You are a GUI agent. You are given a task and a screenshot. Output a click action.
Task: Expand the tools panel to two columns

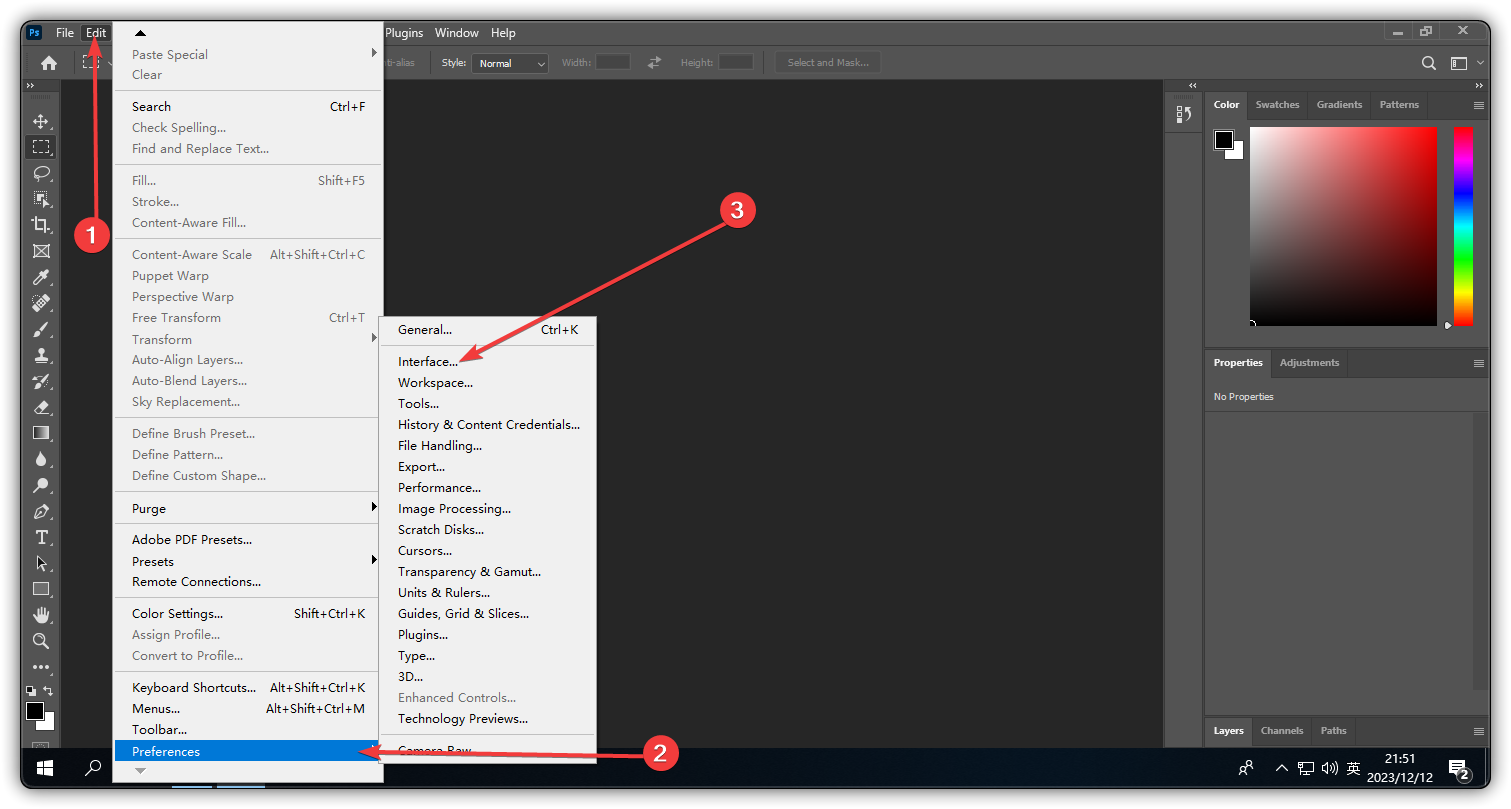(x=31, y=86)
